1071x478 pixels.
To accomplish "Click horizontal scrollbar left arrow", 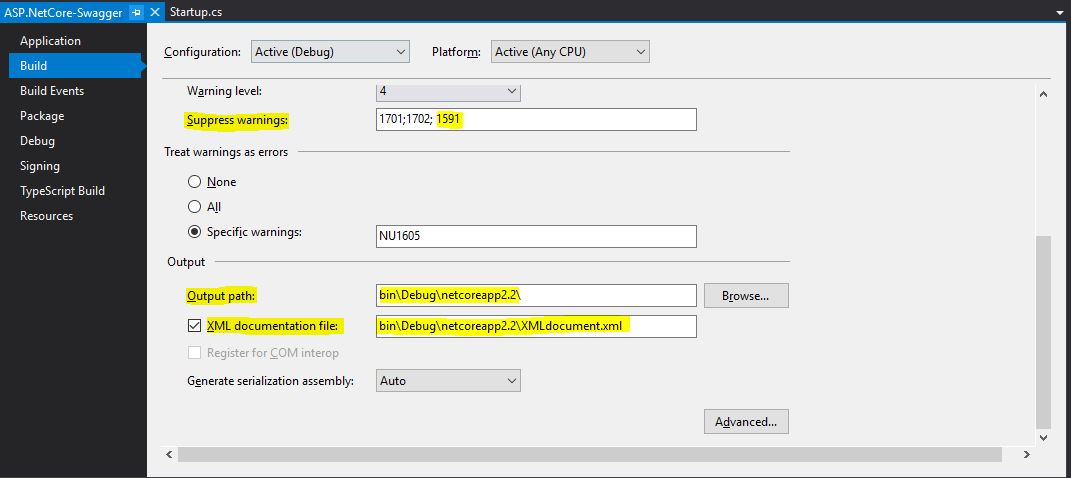I will pos(170,454).
